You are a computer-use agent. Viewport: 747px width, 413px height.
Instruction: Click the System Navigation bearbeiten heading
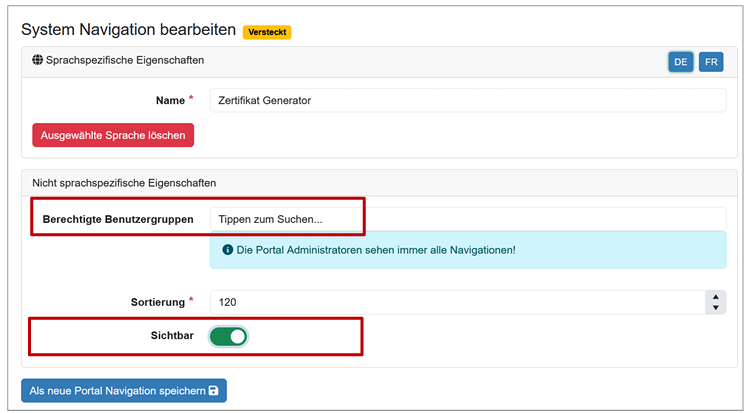(128, 31)
